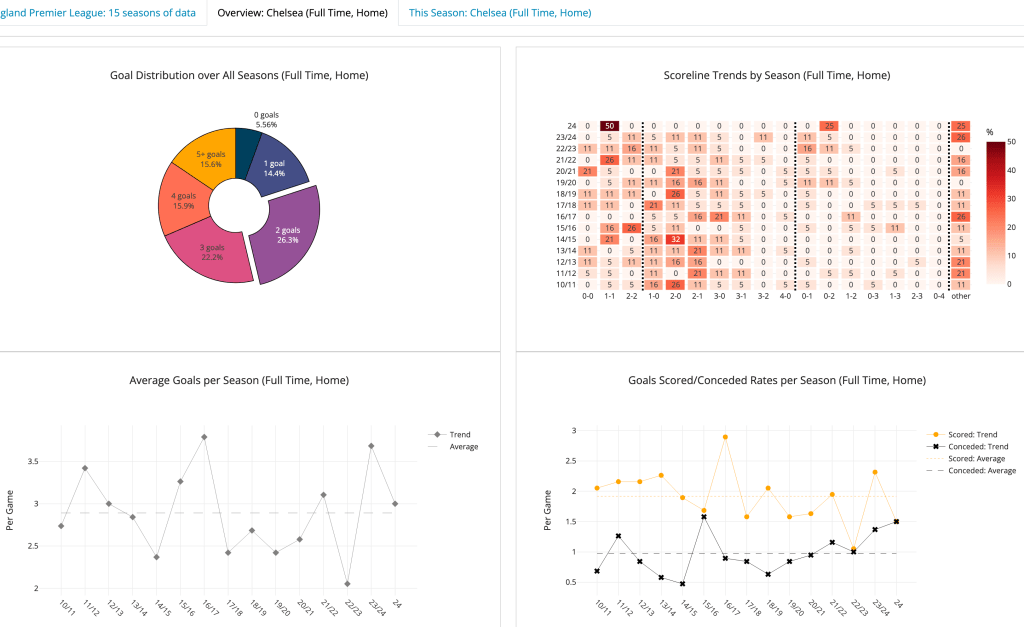Click the 16/17 peak diamond in Average Goals
This screenshot has height=627, width=1024.
pos(204,437)
